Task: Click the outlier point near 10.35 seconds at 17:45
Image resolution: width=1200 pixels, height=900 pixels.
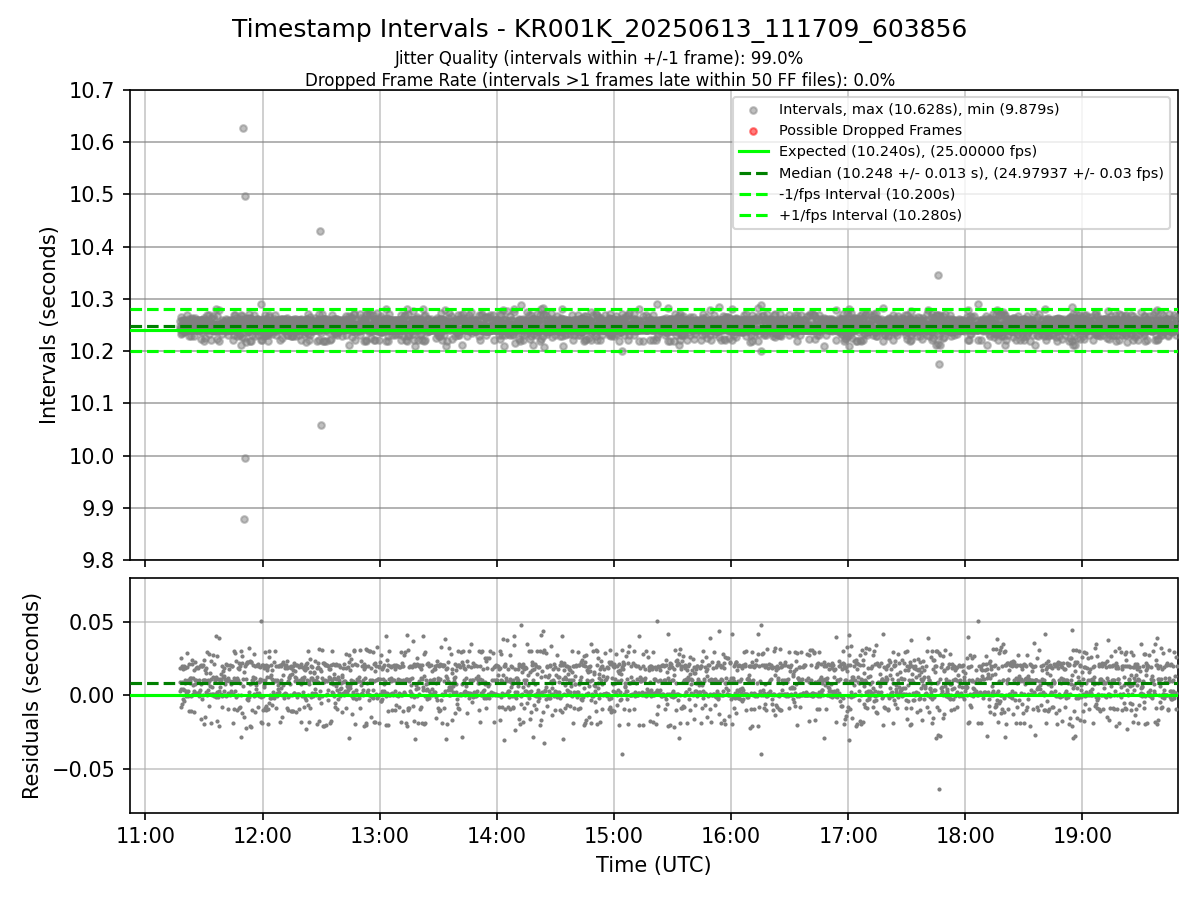Action: click(x=938, y=275)
